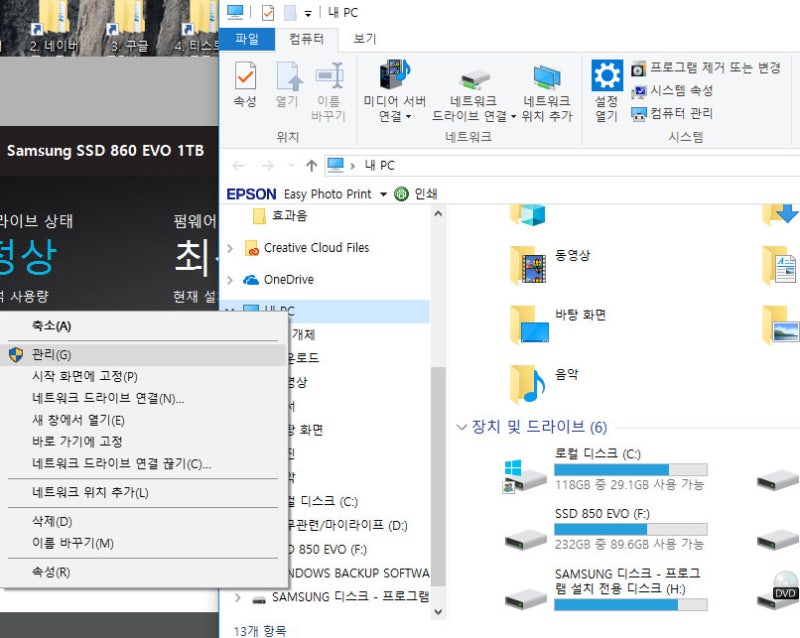Viewport: 800px width, 638px height.
Task: Choose 관리(G) in the context menu
Action: 143,355
